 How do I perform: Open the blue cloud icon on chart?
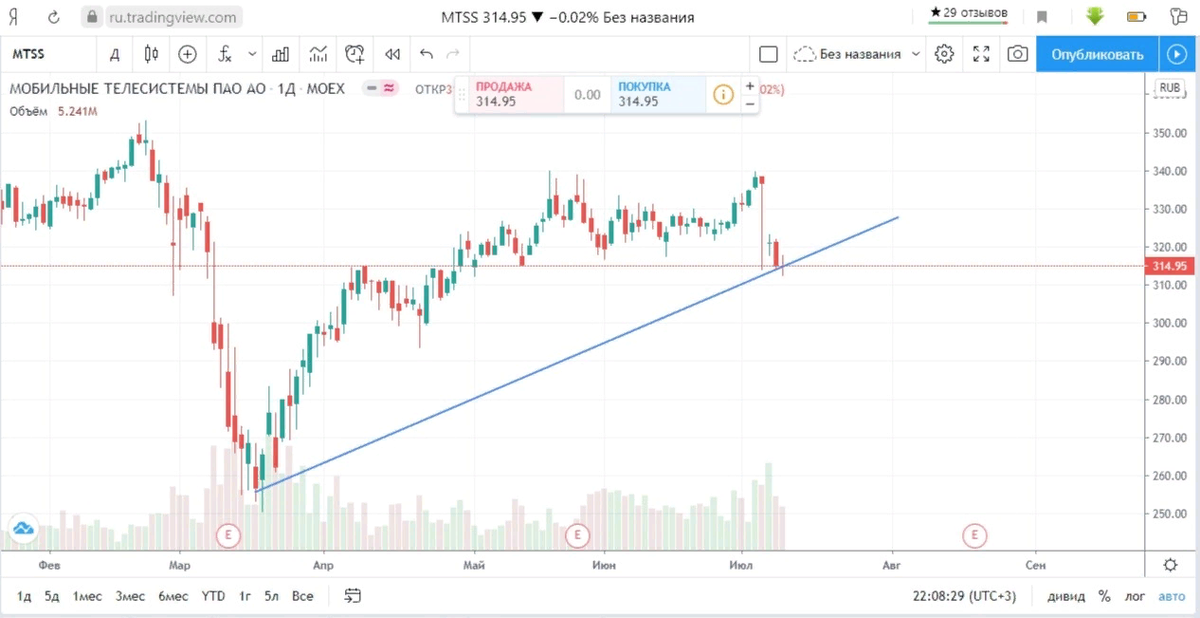pos(22,528)
